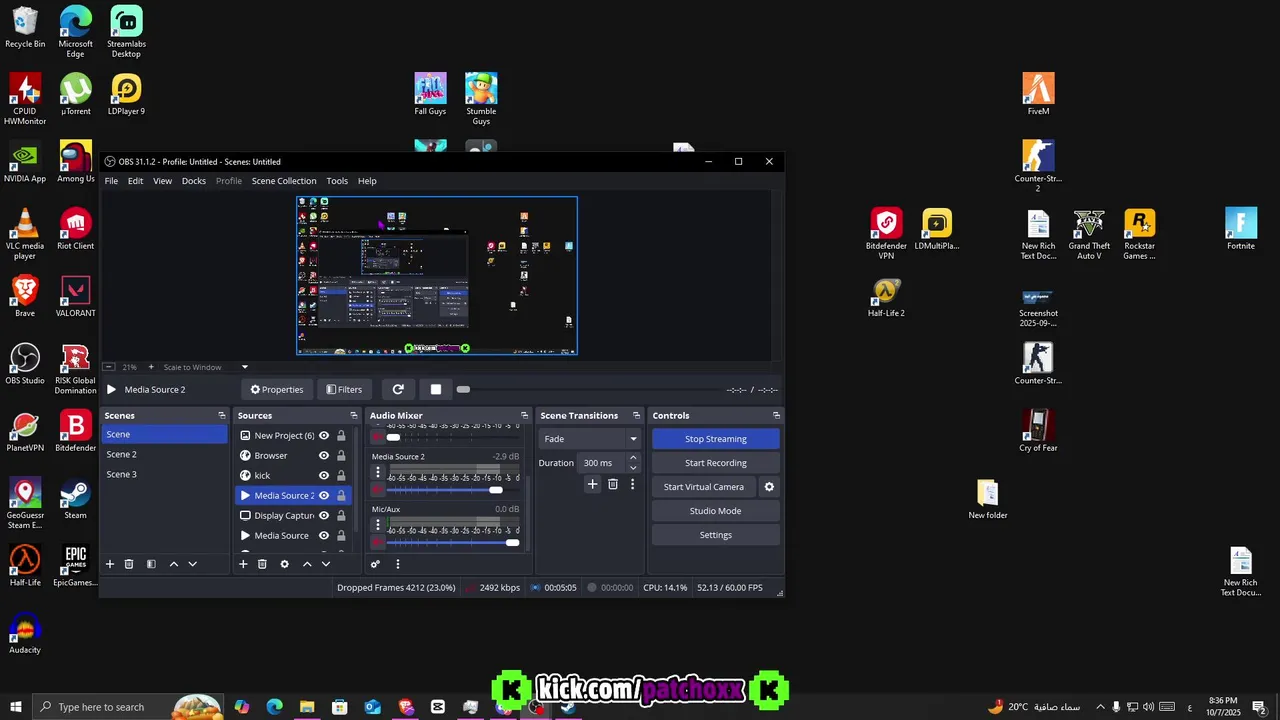1280x720 pixels.
Task: Open the Scene Collection menu
Action: click(284, 181)
